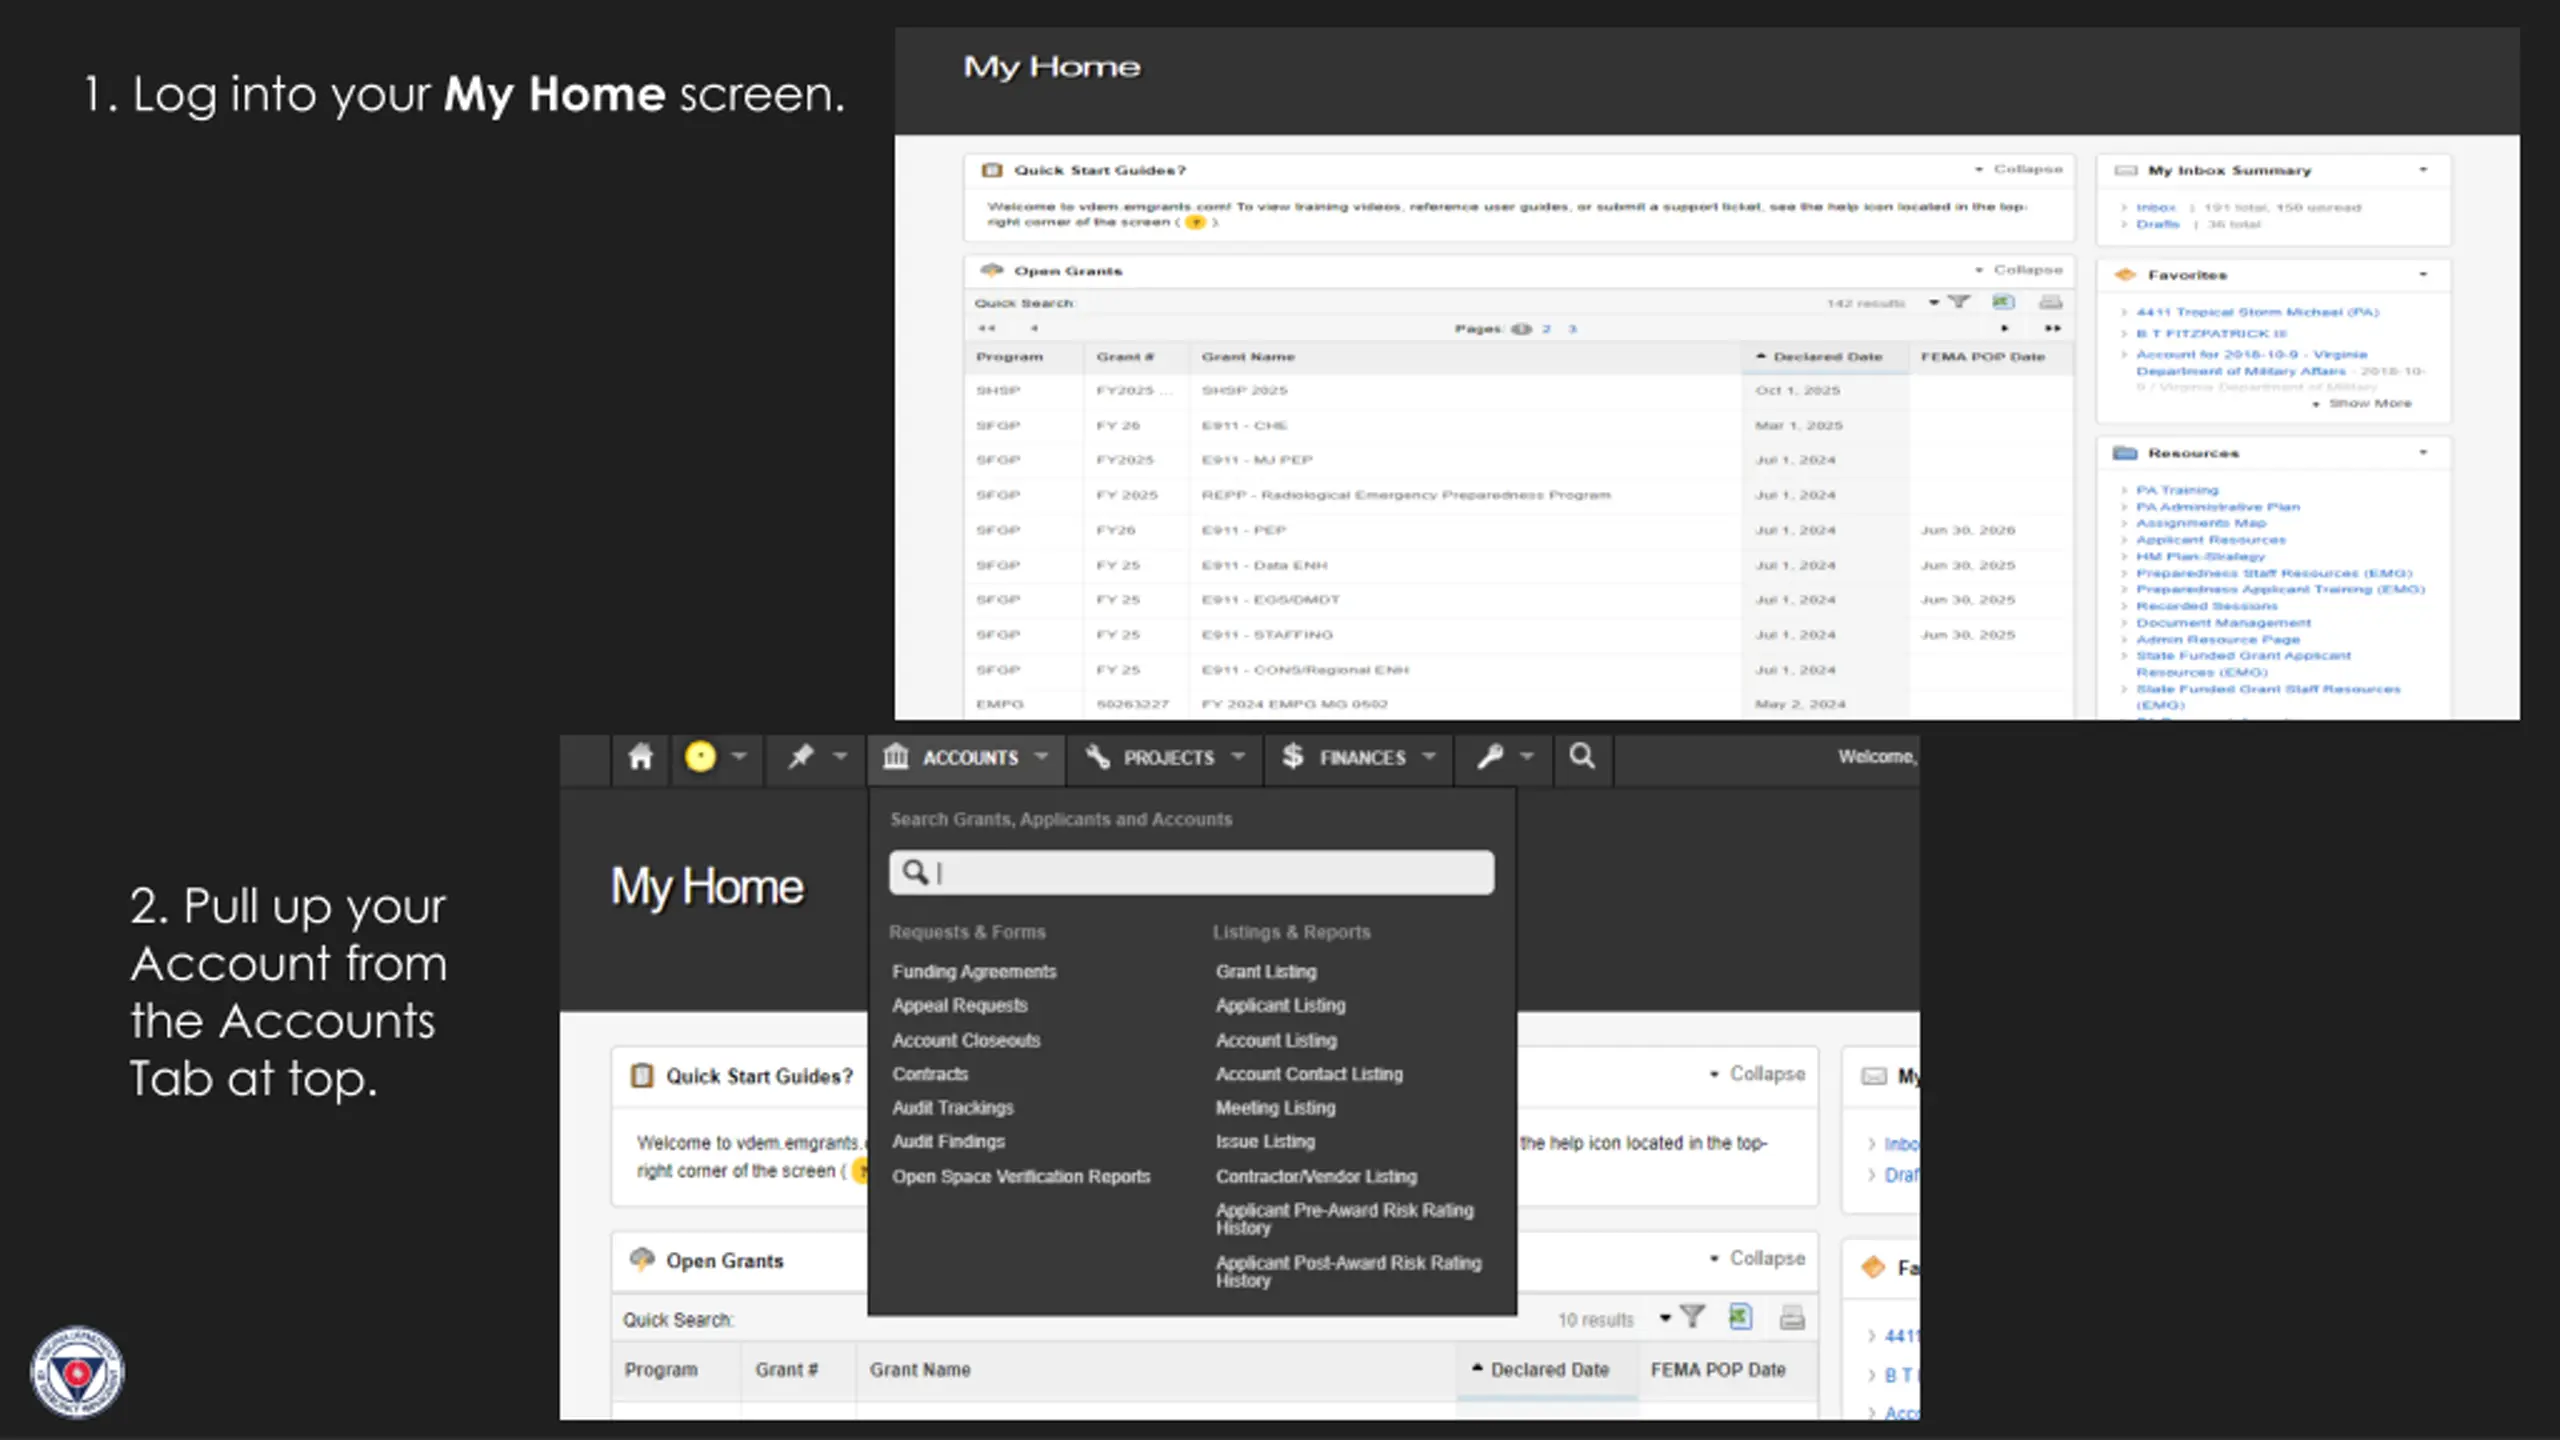Image resolution: width=2560 pixels, height=1440 pixels.
Task: Collapse the lower Open Grants panel
Action: pyautogui.click(x=1757, y=1258)
